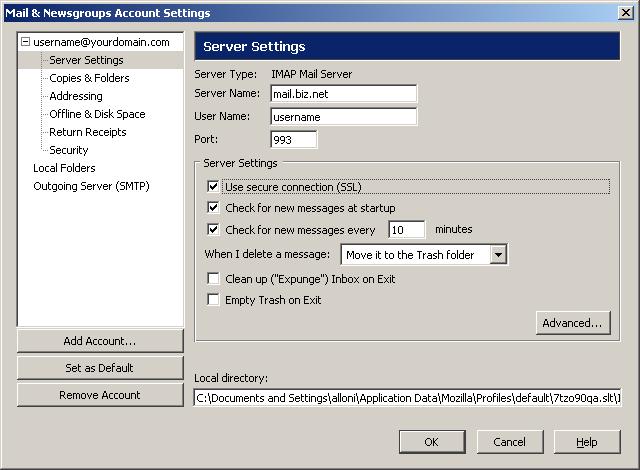Select Offline & Disk Space

tap(97, 114)
